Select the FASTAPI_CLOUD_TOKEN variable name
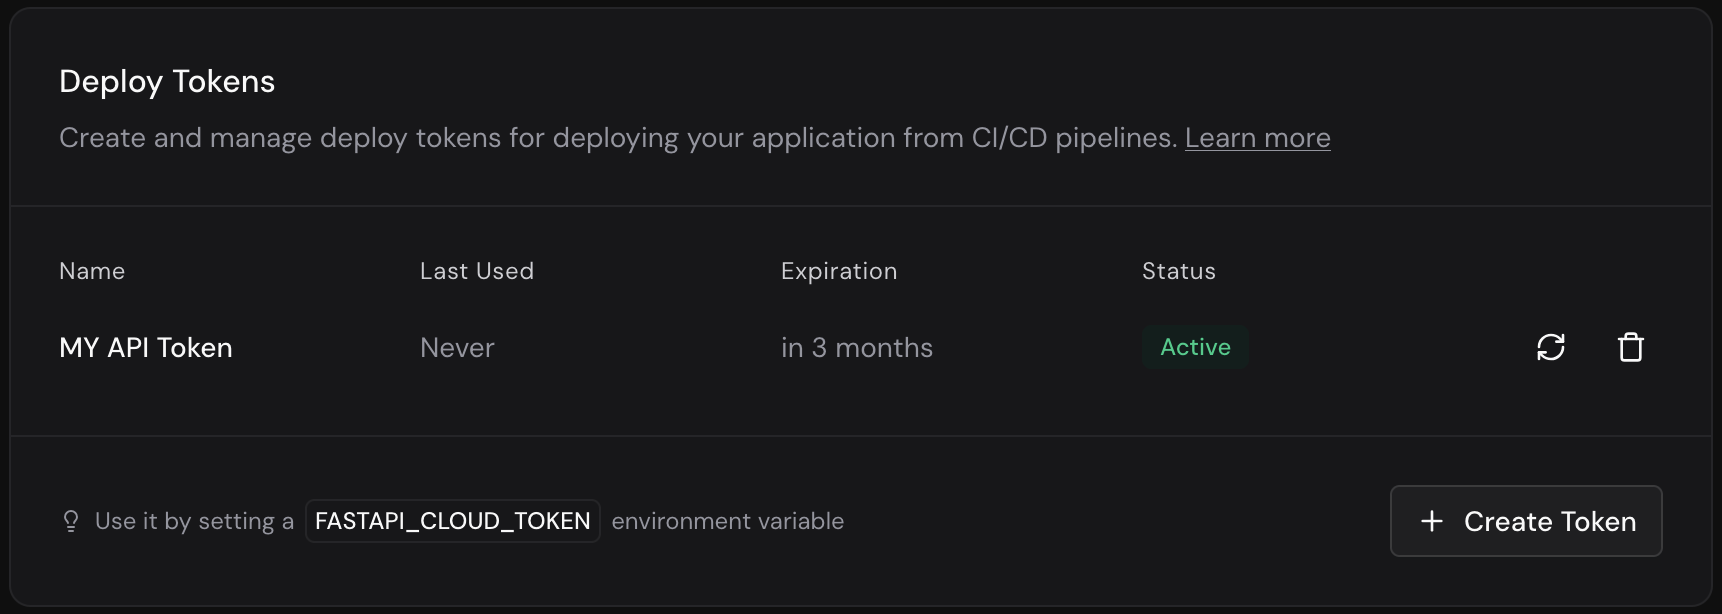1722x614 pixels. 453,521
